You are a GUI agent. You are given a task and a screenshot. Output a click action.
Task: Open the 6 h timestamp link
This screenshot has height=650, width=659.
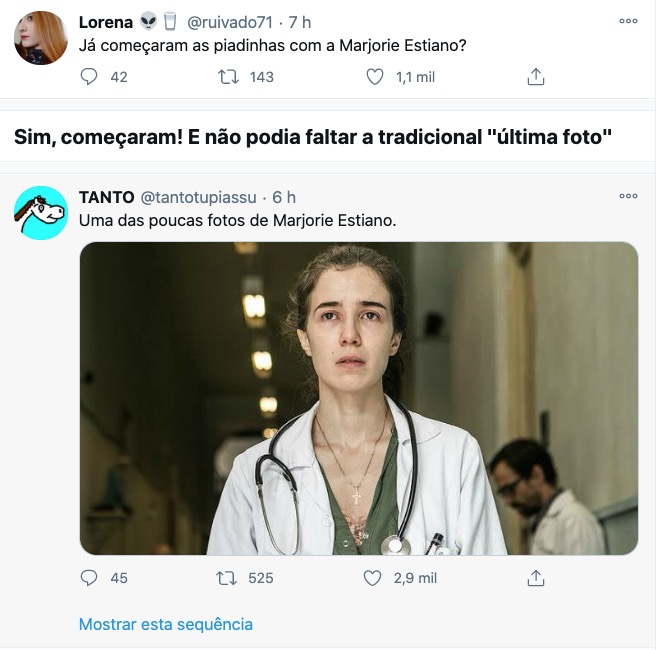tap(284, 197)
